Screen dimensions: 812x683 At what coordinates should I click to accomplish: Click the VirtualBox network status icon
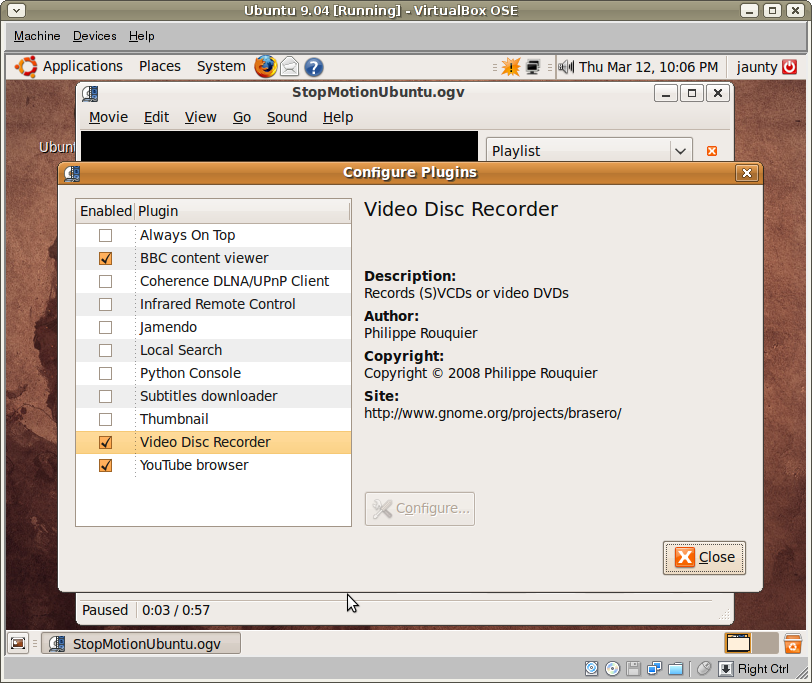tap(655, 669)
